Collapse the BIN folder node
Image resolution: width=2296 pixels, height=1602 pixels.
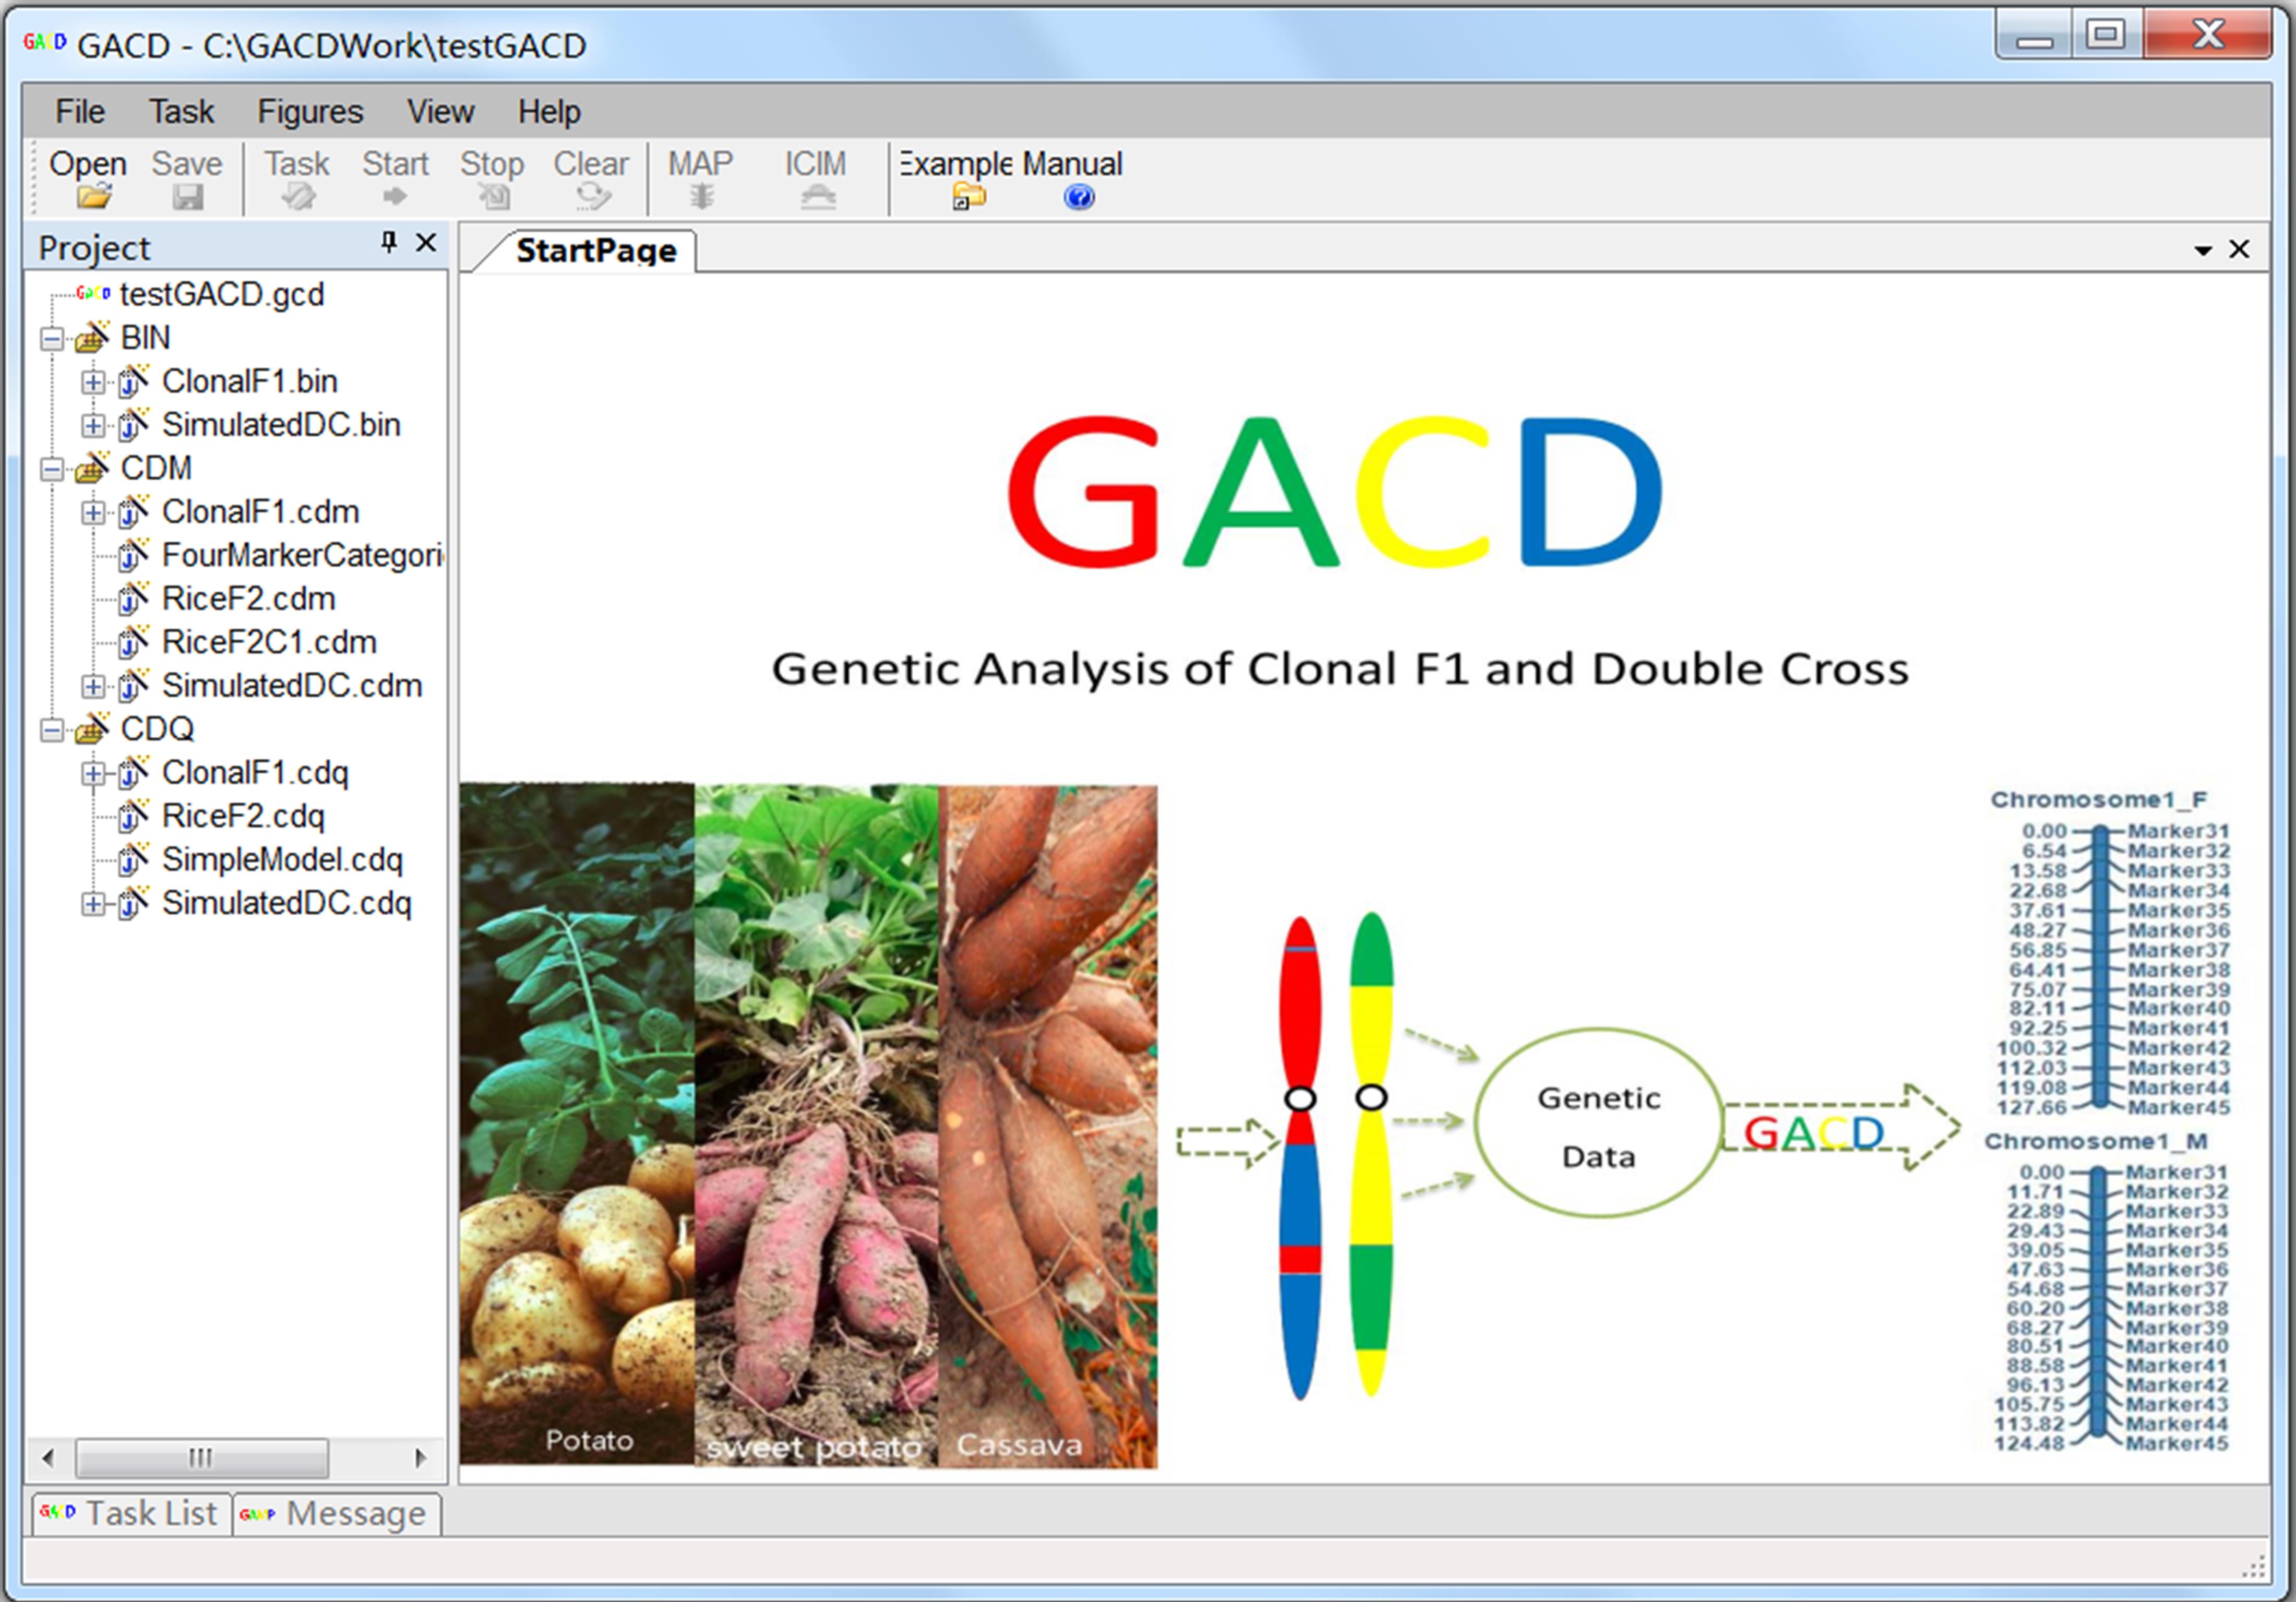51,339
